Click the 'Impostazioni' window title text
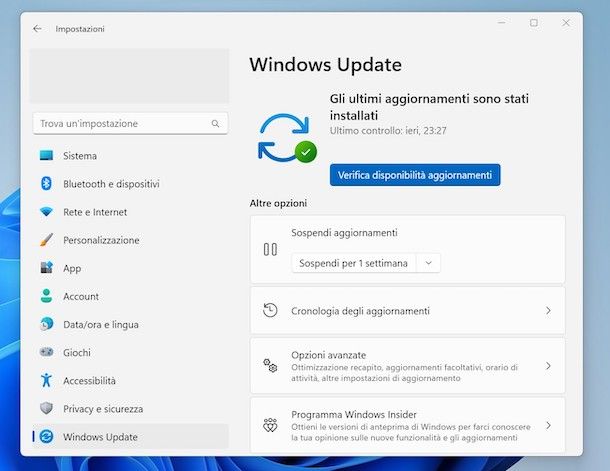The width and height of the screenshot is (610, 471). (x=80, y=29)
